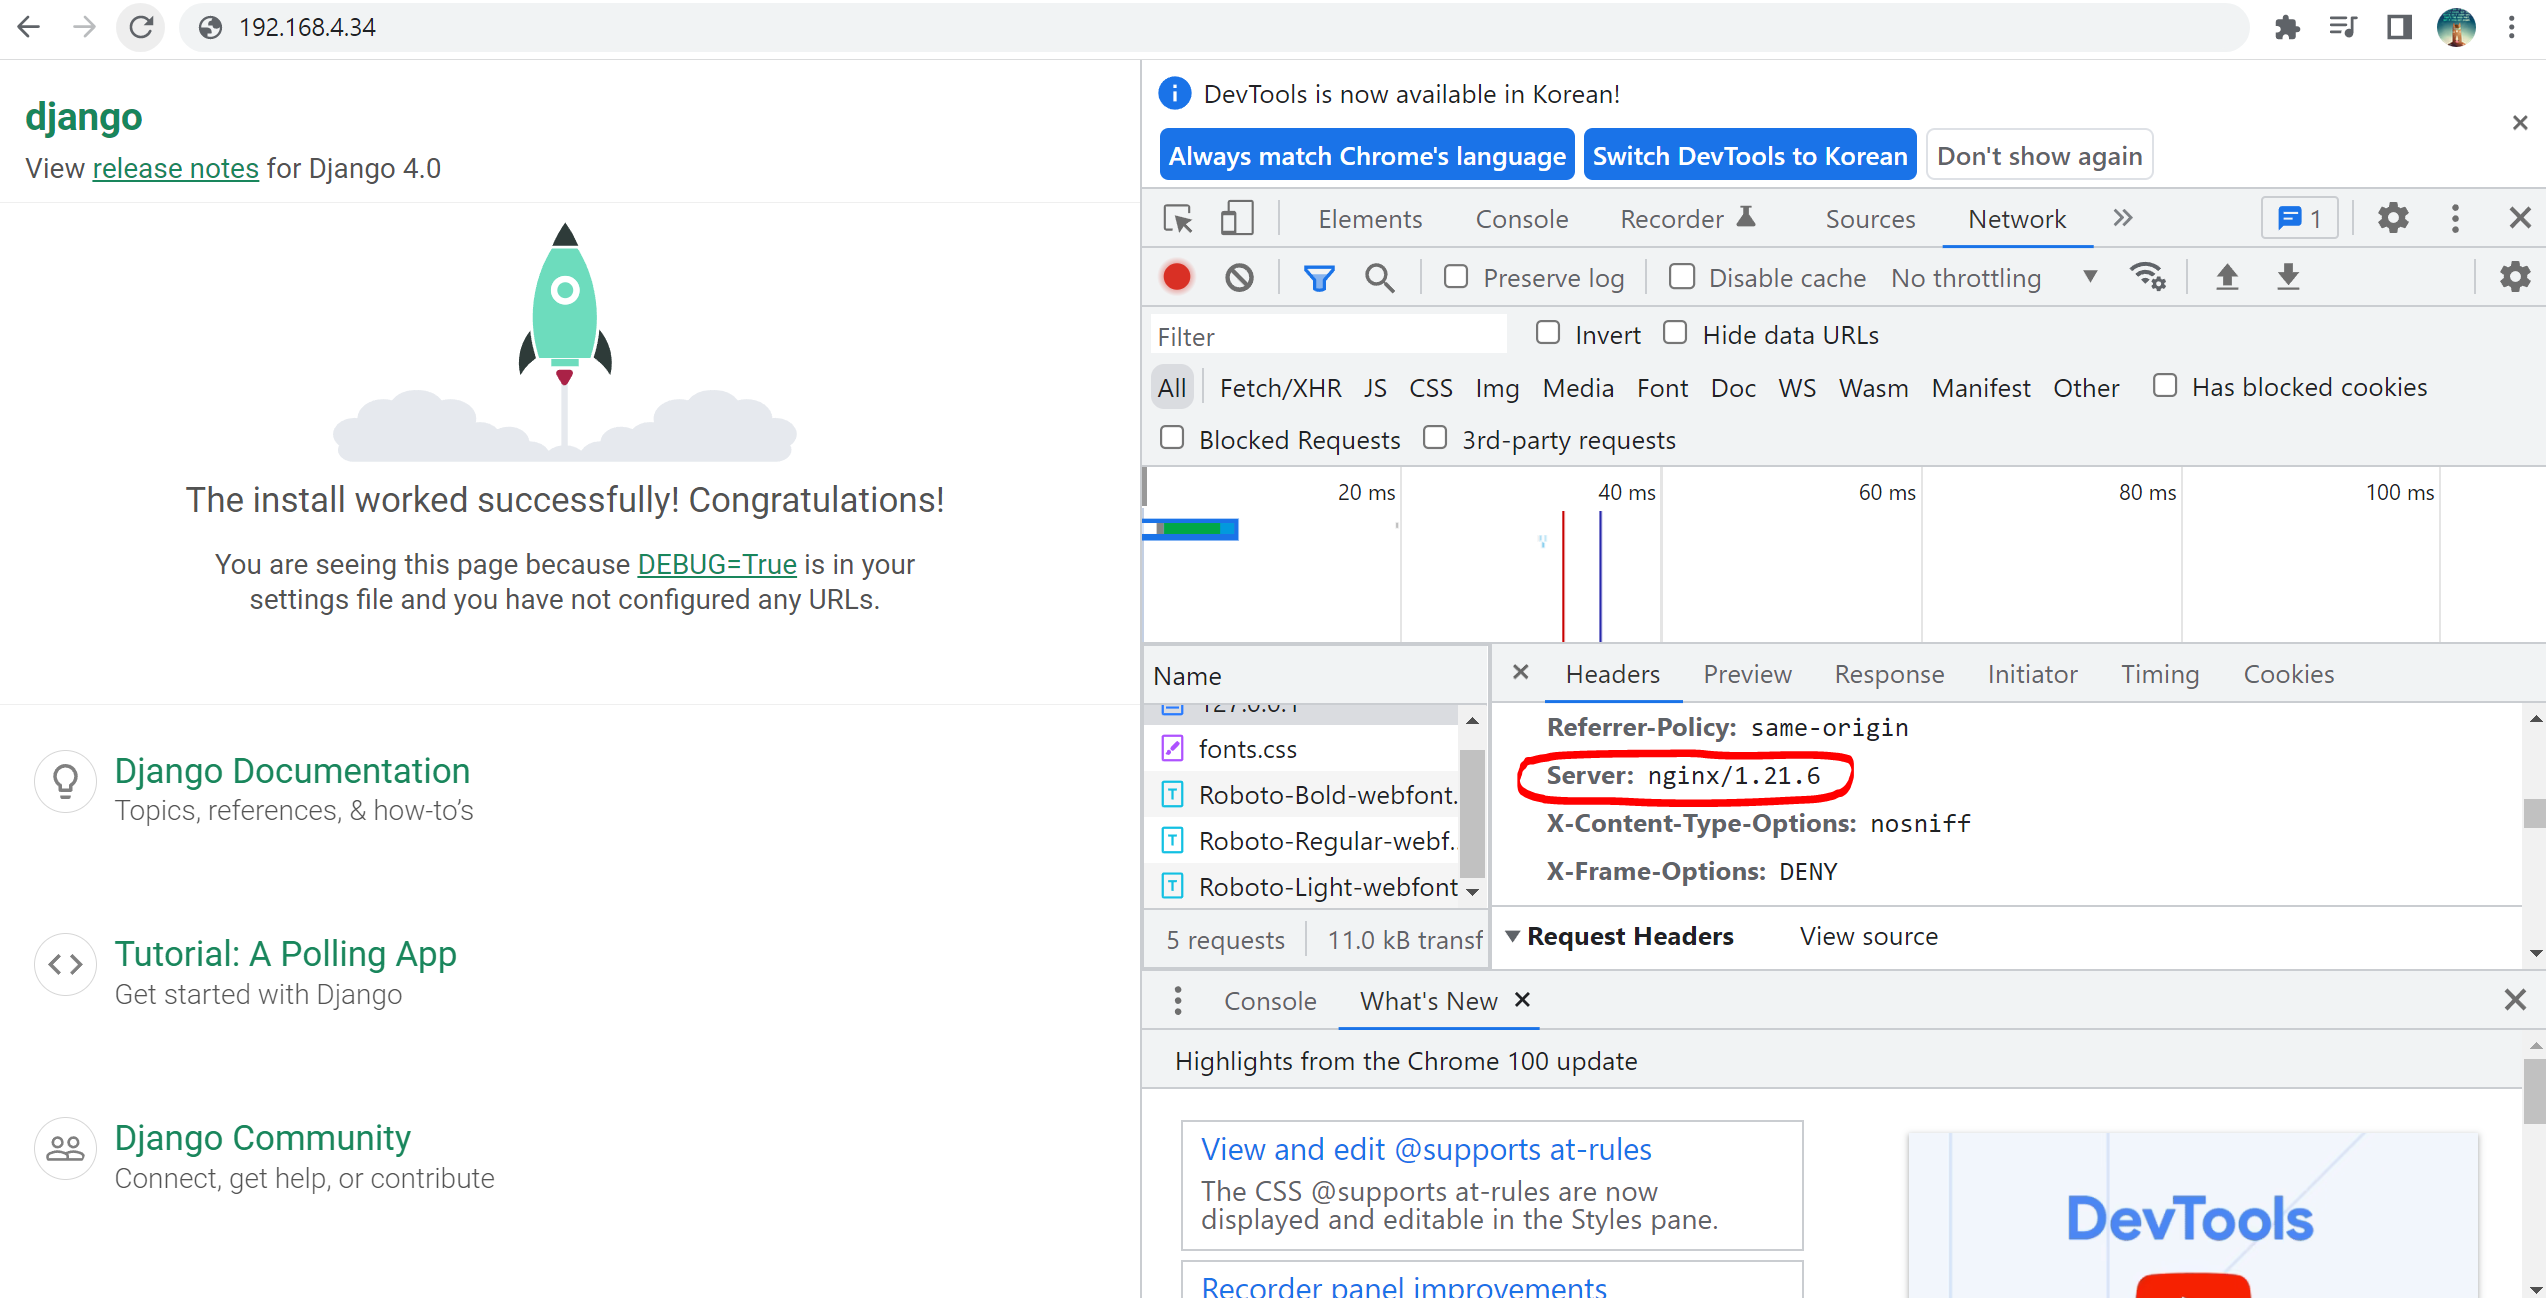Open the Response tab of request
Image resolution: width=2546 pixels, height=1298 pixels.
(x=1888, y=674)
